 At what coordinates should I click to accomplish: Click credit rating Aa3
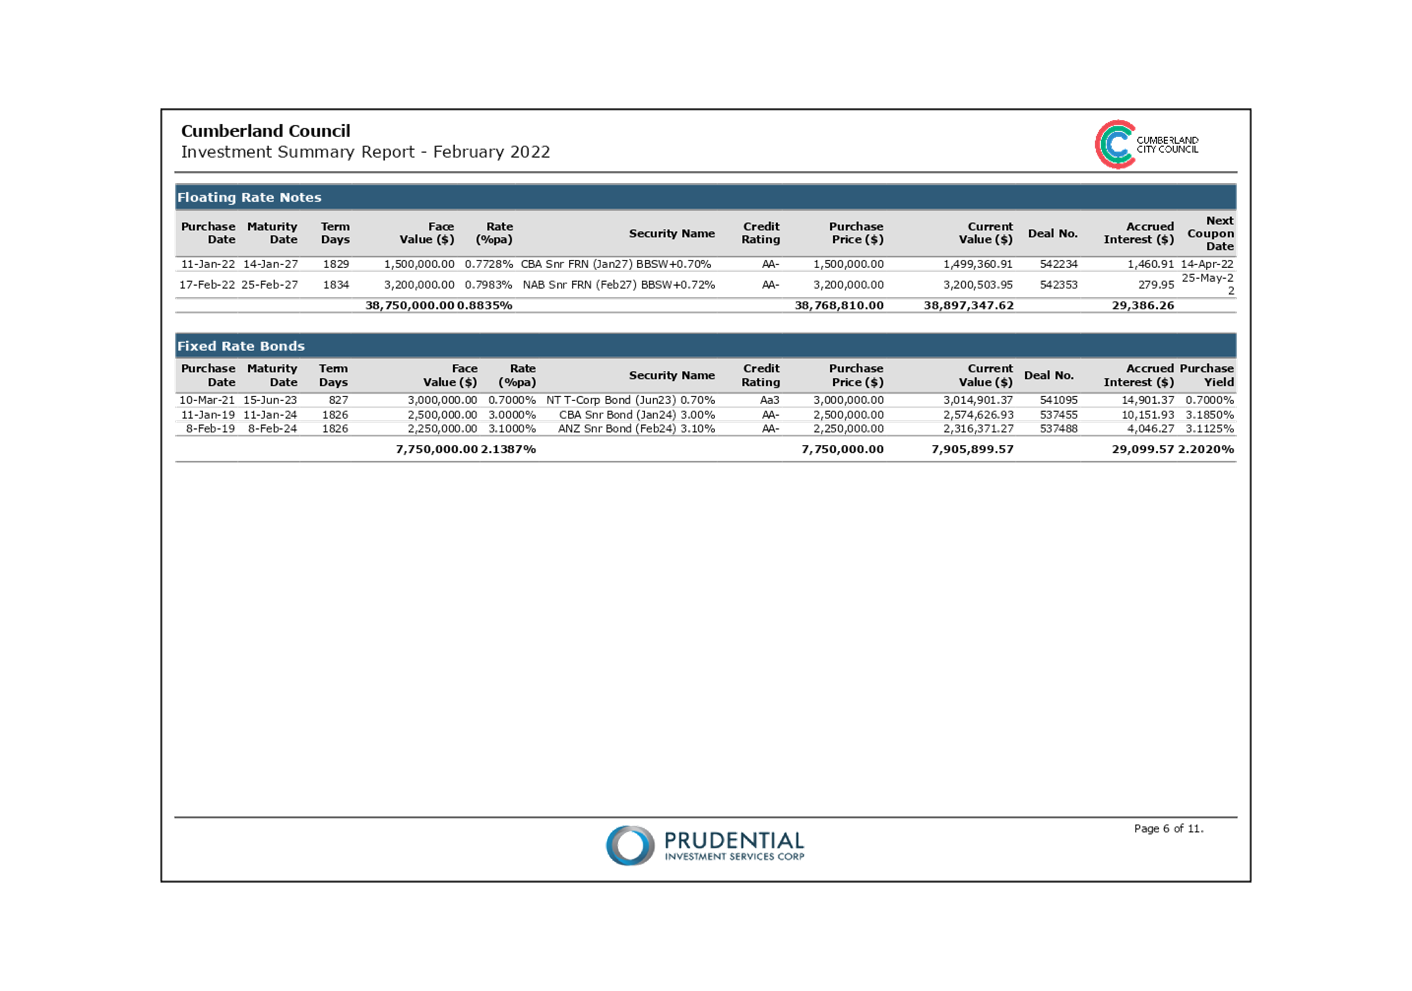[770, 400]
